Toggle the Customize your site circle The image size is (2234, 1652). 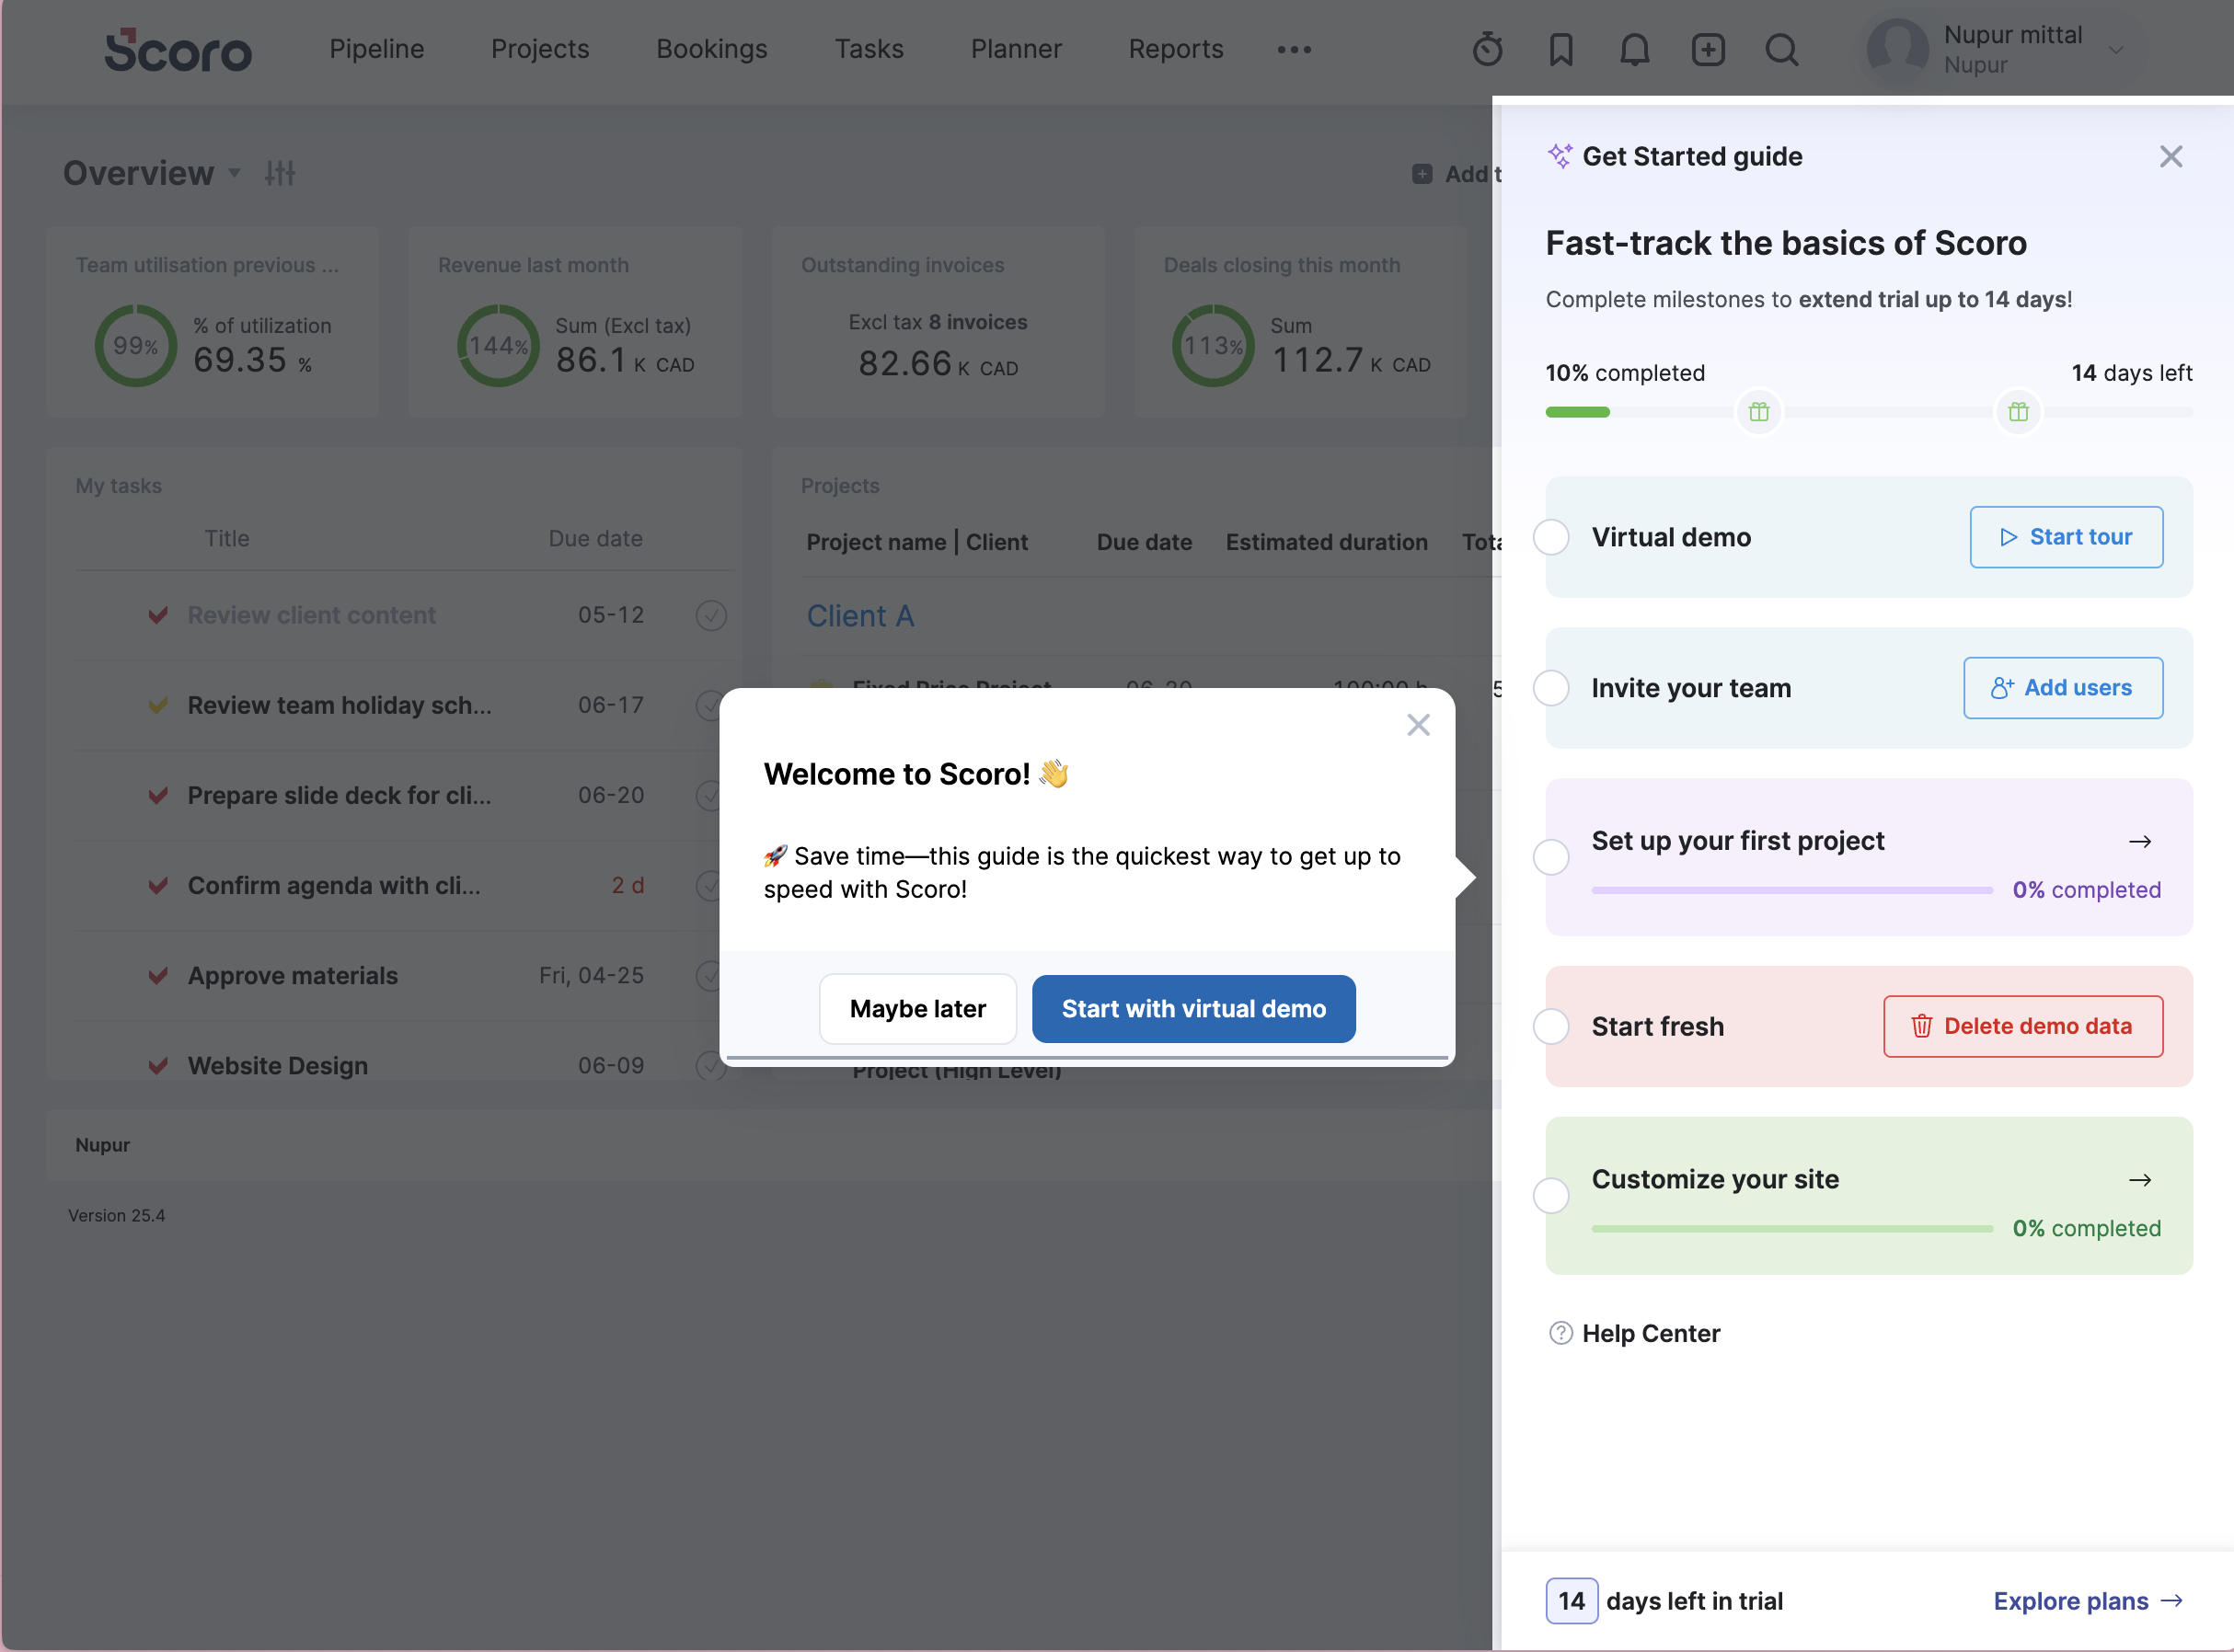click(x=1551, y=1196)
